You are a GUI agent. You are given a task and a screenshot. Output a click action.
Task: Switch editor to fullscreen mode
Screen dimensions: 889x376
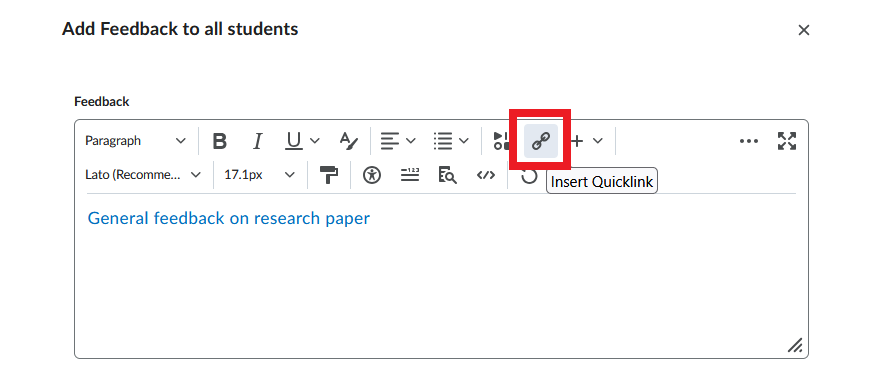pos(787,141)
